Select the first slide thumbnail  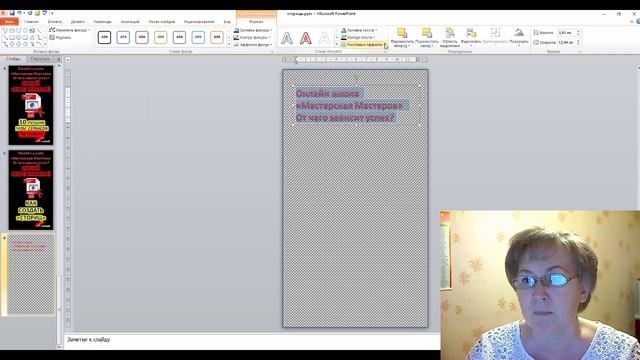coord(31,105)
